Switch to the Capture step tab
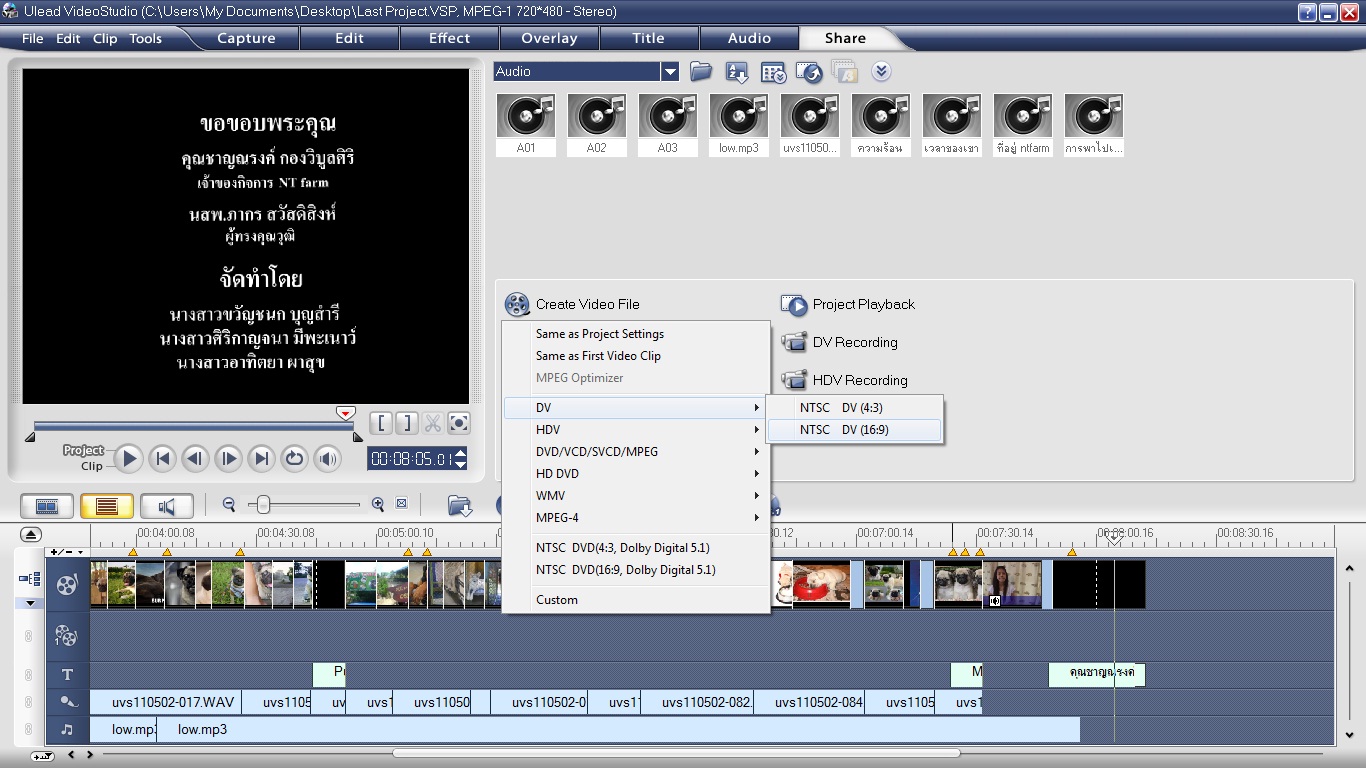The image size is (1366, 768). tap(247, 38)
